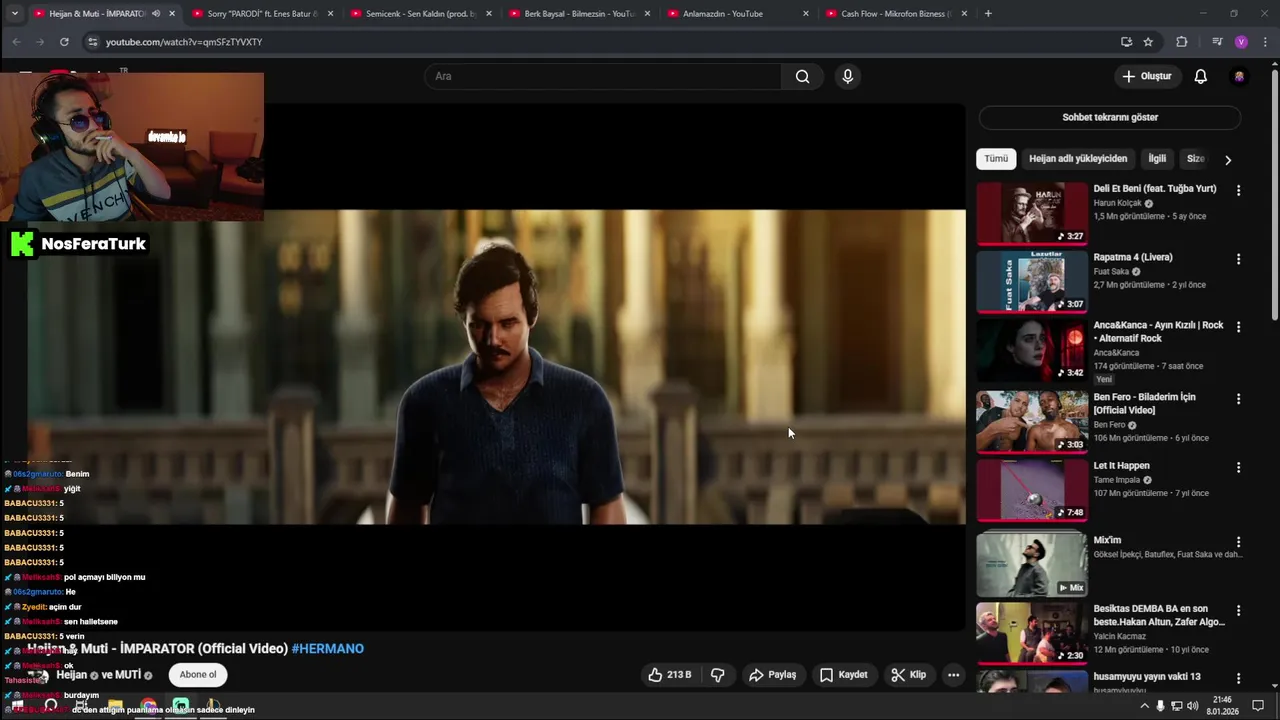Screen dimensions: 1280x720
Task: Click the Paylaş share button
Action: click(772, 675)
